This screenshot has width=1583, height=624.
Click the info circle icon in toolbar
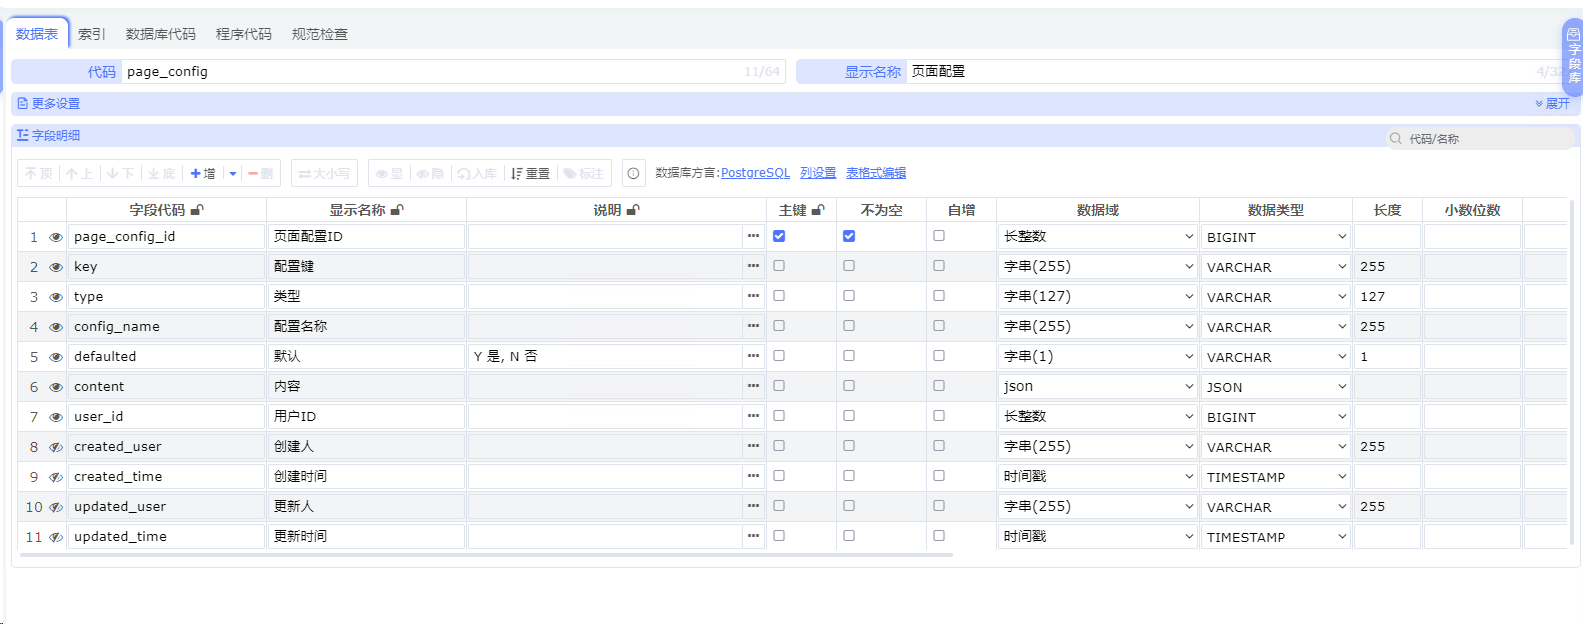633,173
